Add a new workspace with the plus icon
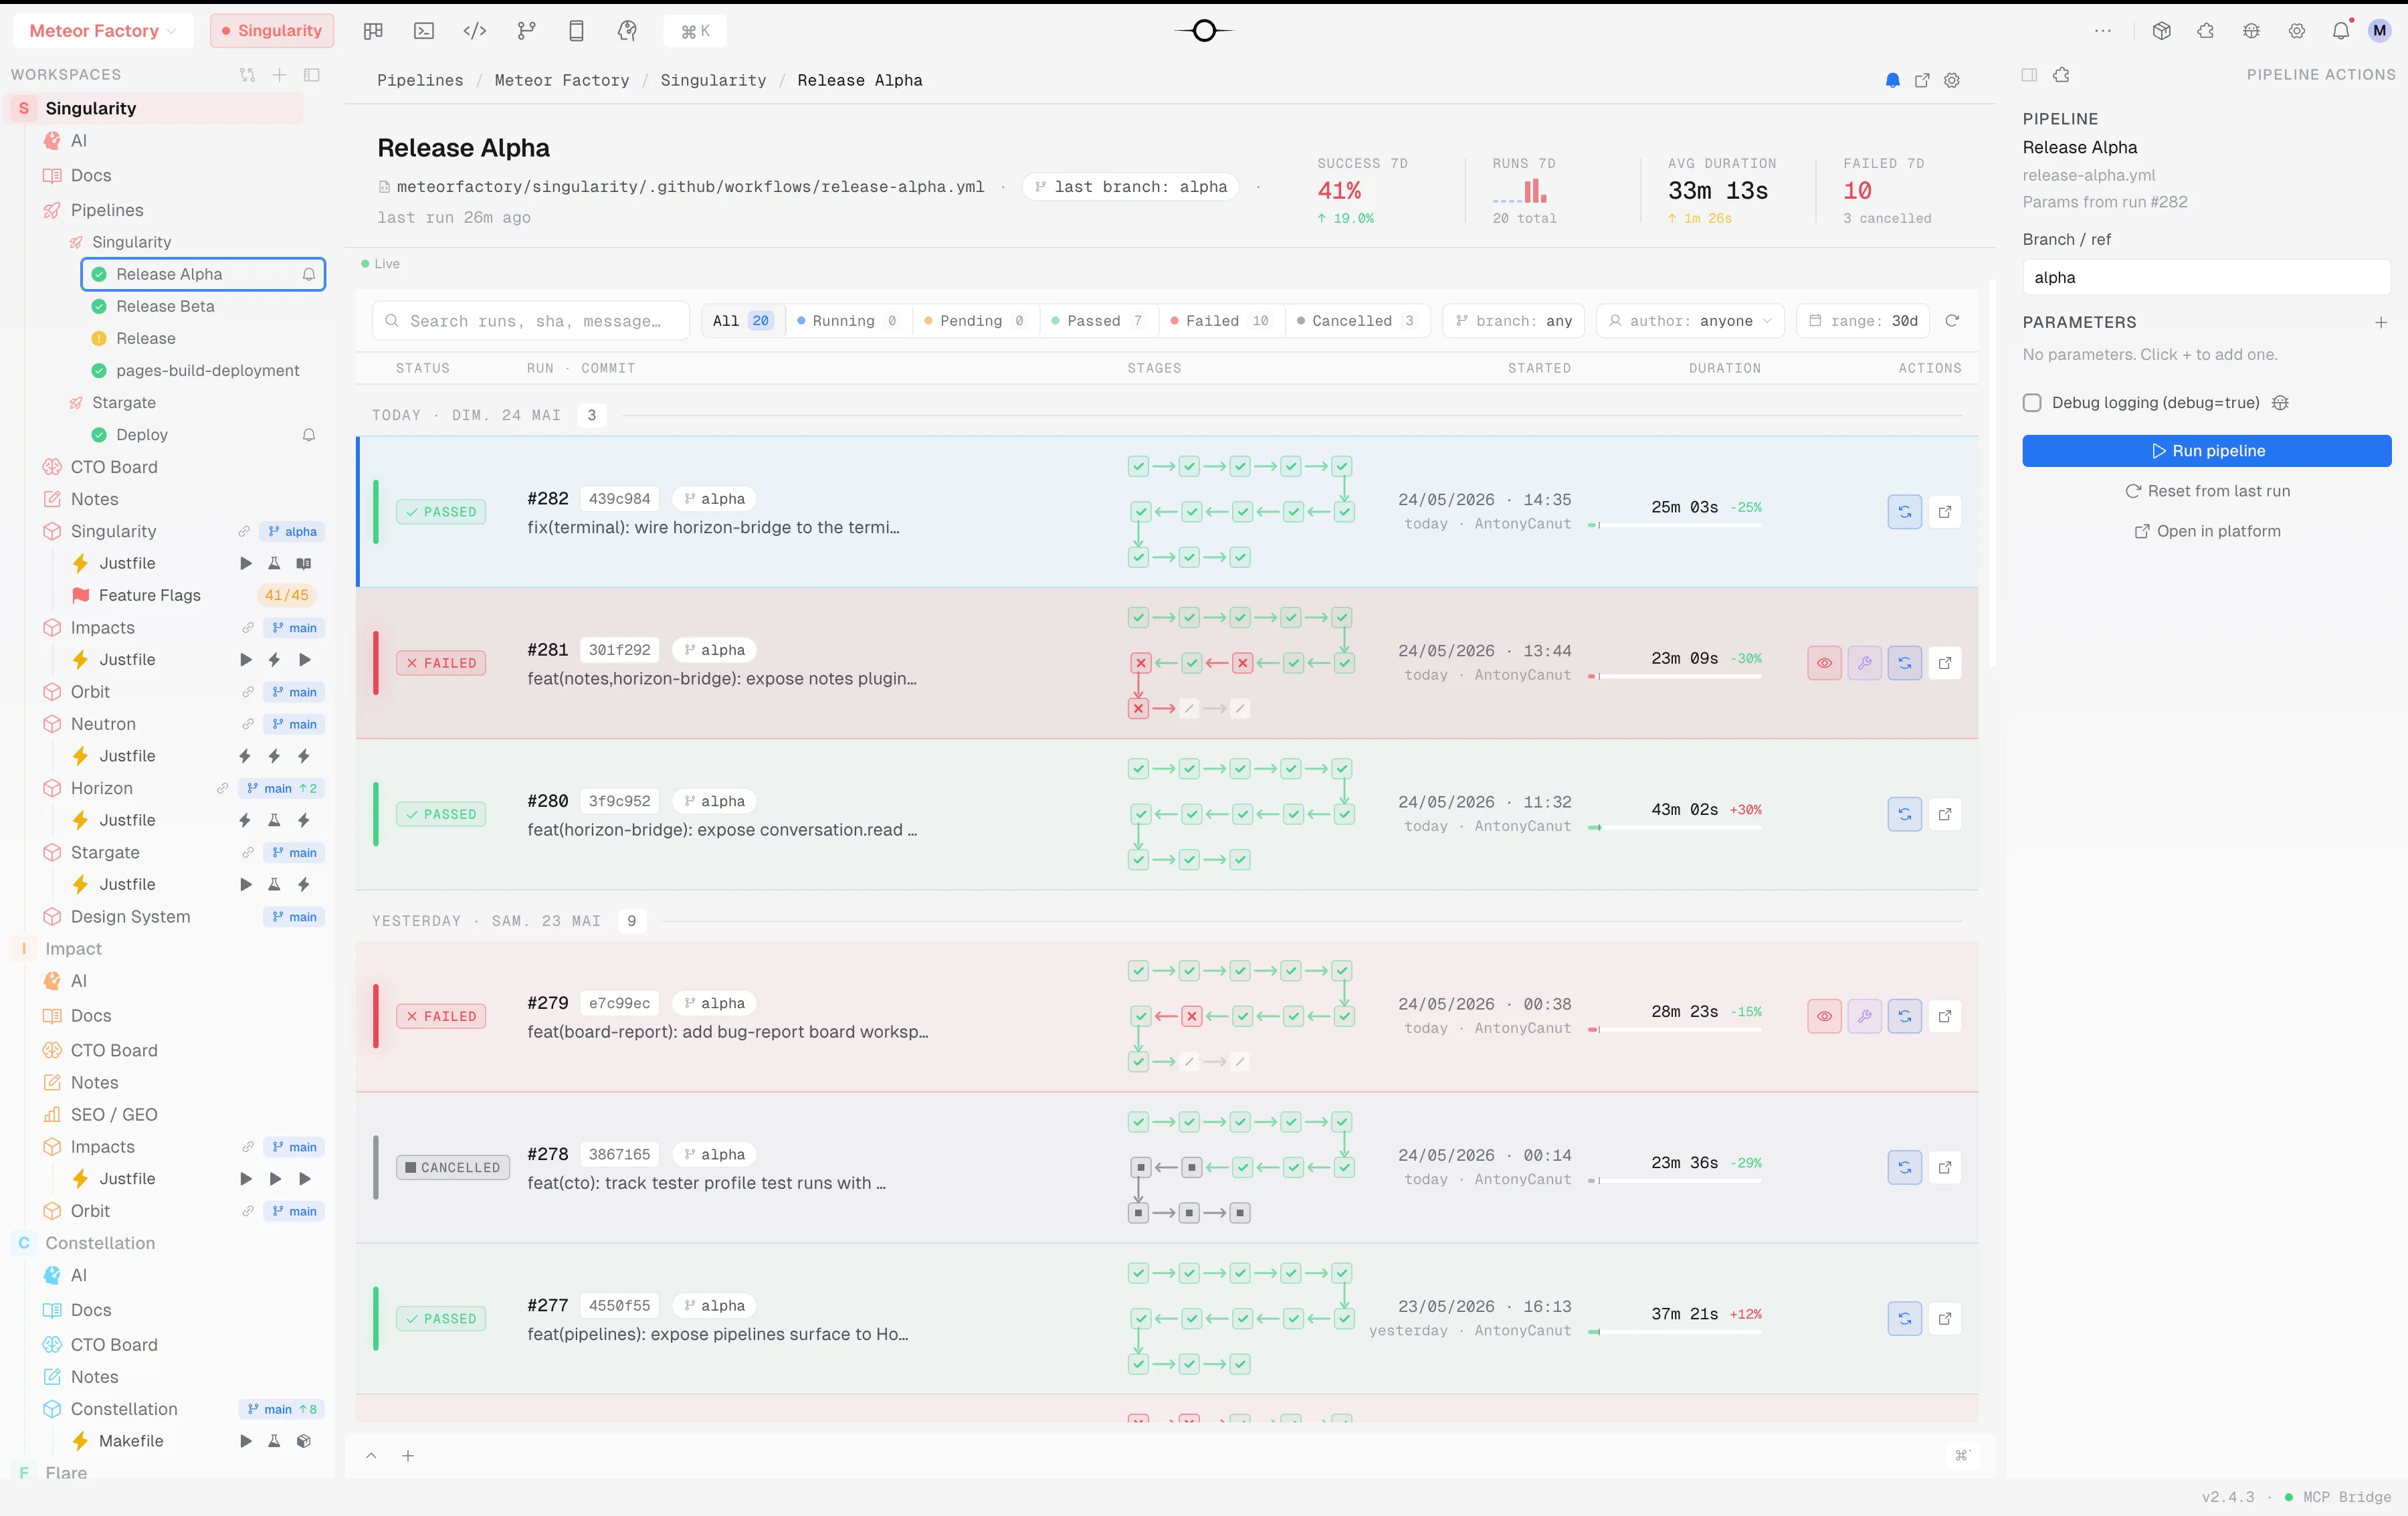The image size is (2408, 1516). click(280, 75)
